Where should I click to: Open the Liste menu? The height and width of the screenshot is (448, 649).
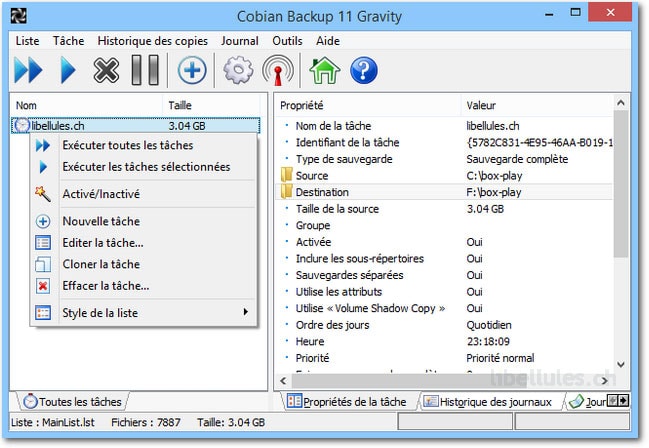pyautogui.click(x=27, y=41)
